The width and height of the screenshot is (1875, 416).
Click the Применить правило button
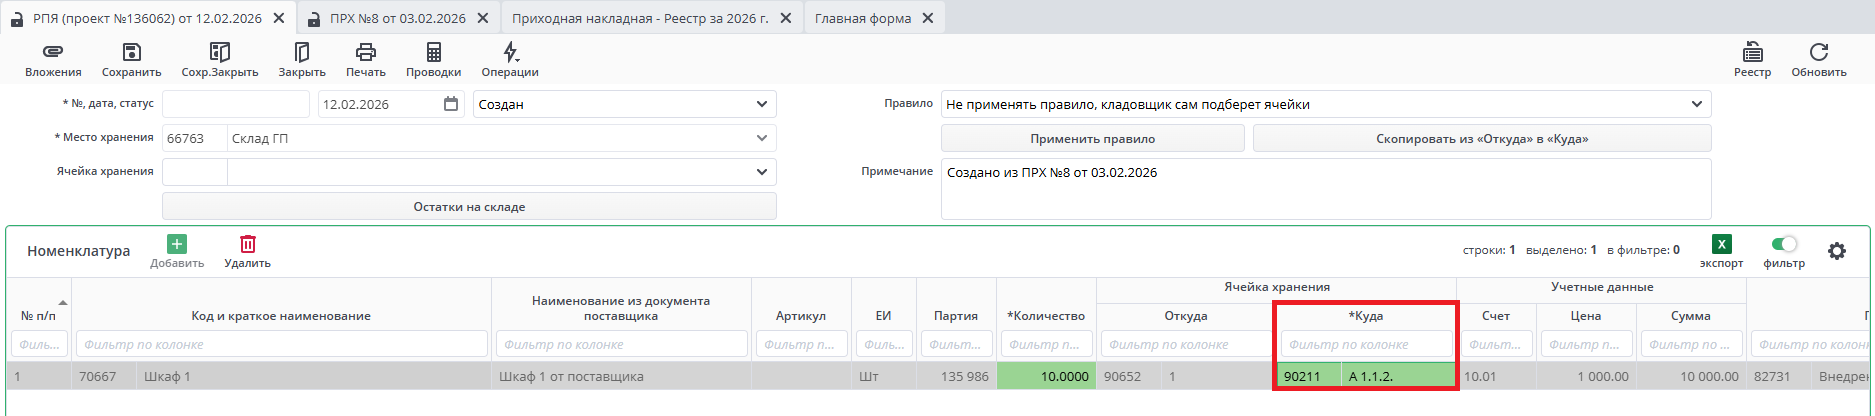(x=1092, y=139)
